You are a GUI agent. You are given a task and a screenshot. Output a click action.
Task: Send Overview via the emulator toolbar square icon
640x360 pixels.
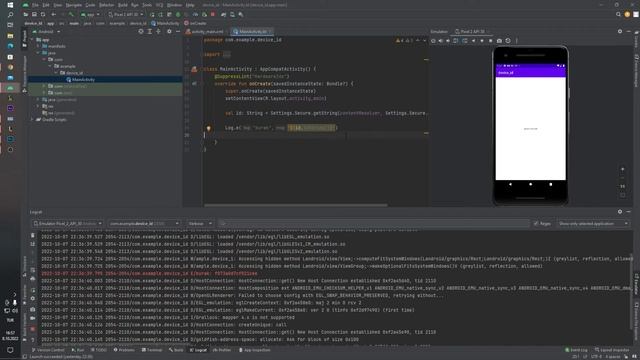point(491,41)
